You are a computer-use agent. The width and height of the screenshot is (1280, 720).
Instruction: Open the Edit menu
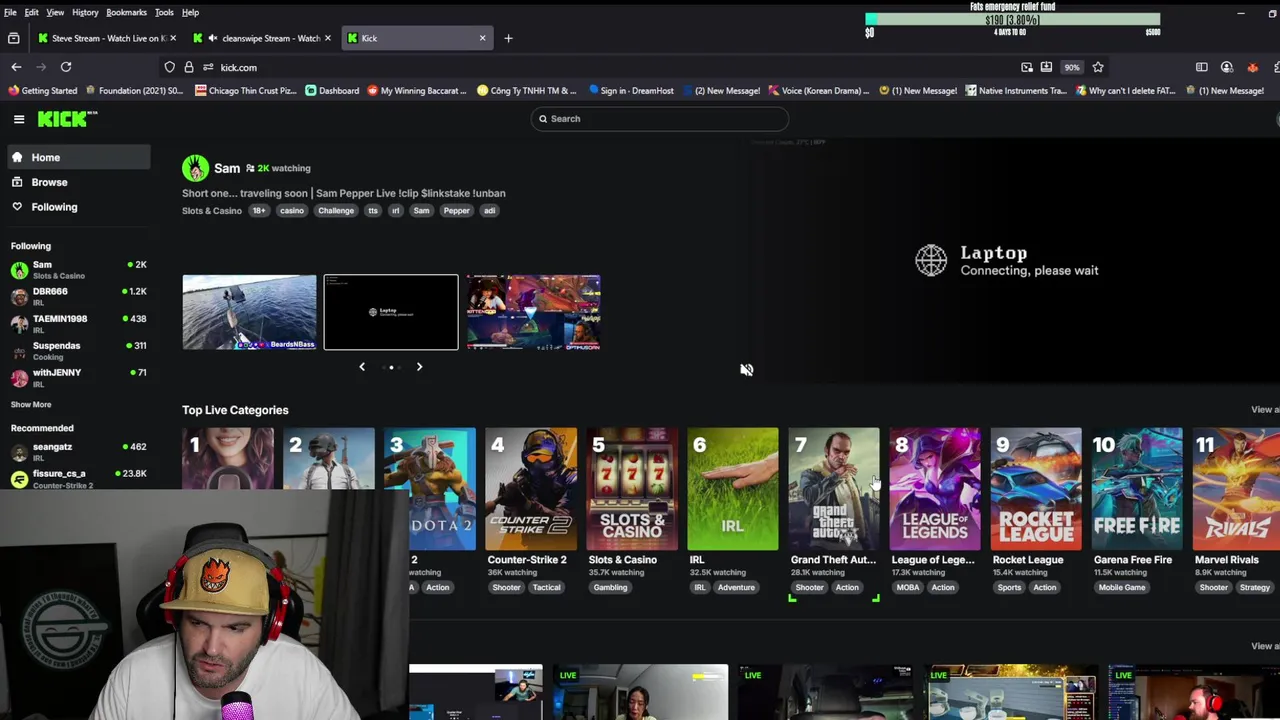point(32,12)
